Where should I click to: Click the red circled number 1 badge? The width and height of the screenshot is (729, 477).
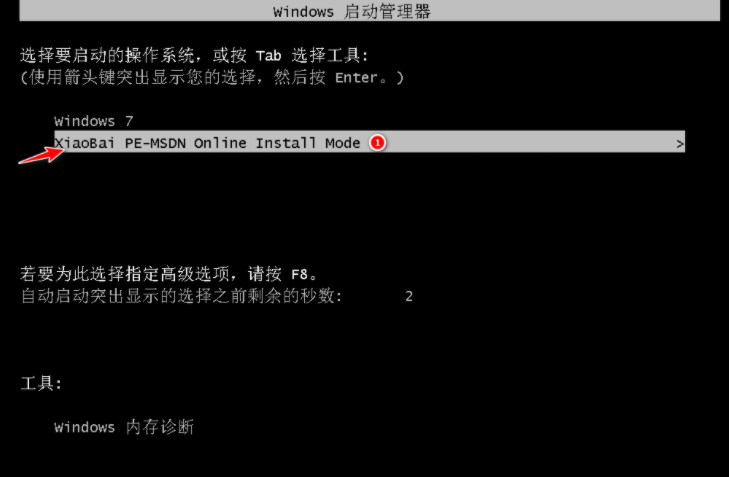point(378,143)
